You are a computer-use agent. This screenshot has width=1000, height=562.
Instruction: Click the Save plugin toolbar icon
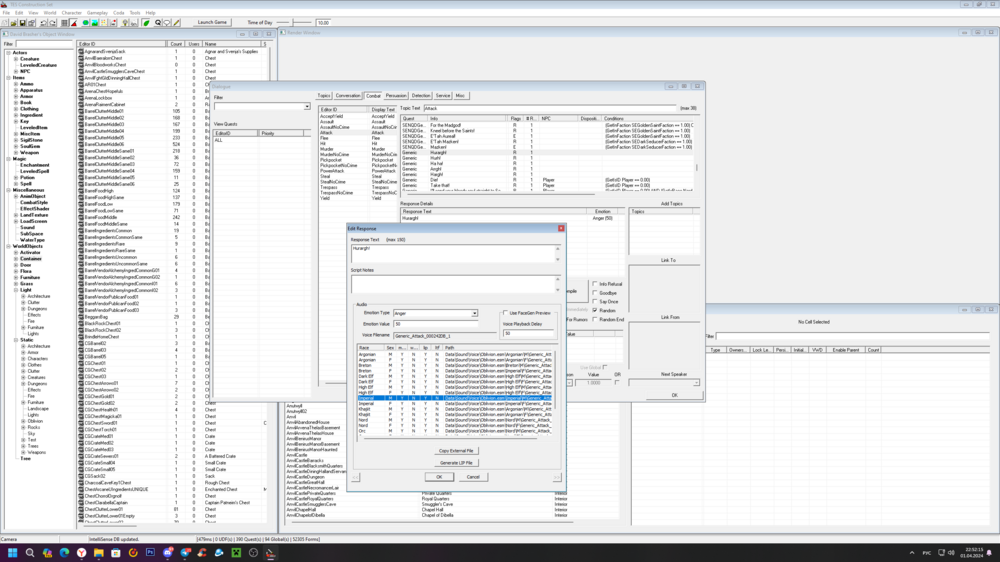tap(22, 23)
